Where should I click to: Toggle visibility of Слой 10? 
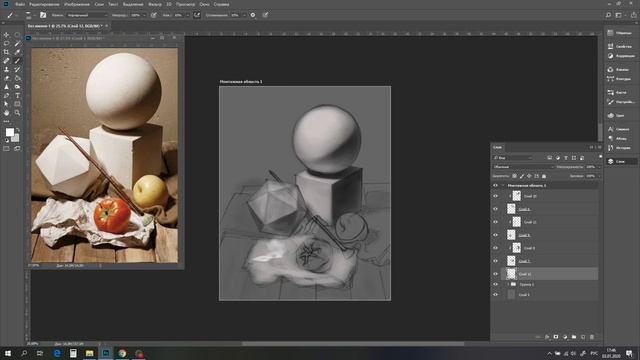click(x=496, y=196)
